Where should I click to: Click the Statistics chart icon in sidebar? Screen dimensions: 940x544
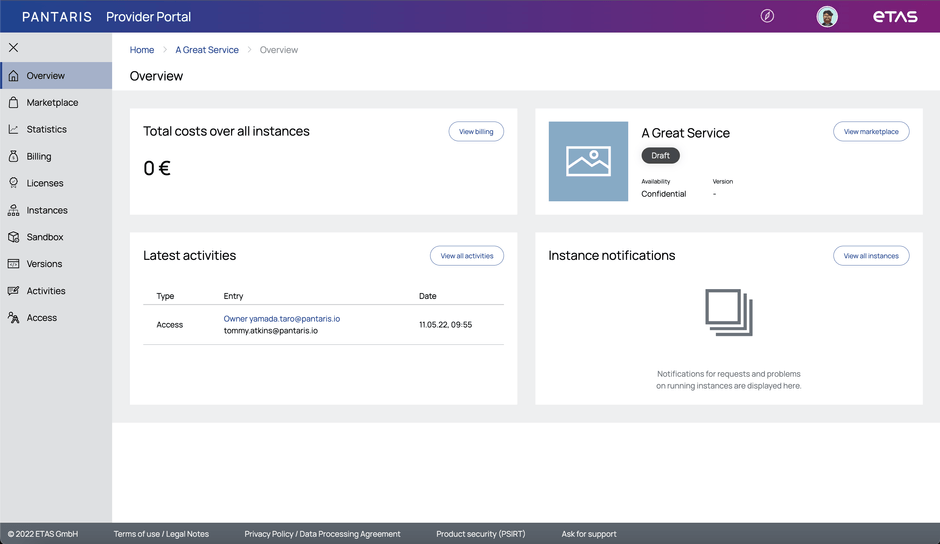point(13,129)
